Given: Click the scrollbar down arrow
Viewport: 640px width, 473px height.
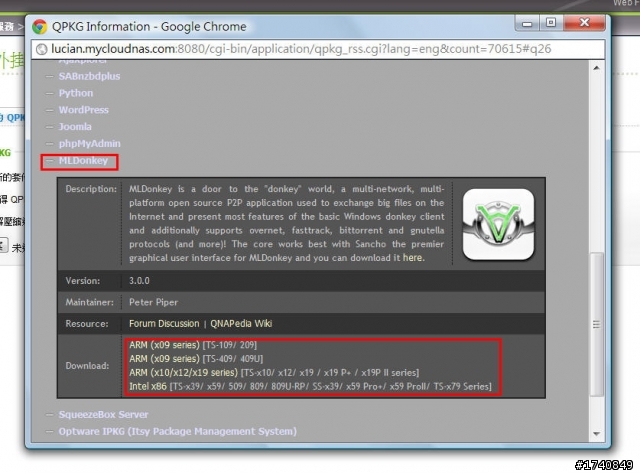Looking at the screenshot, I should click(x=596, y=433).
